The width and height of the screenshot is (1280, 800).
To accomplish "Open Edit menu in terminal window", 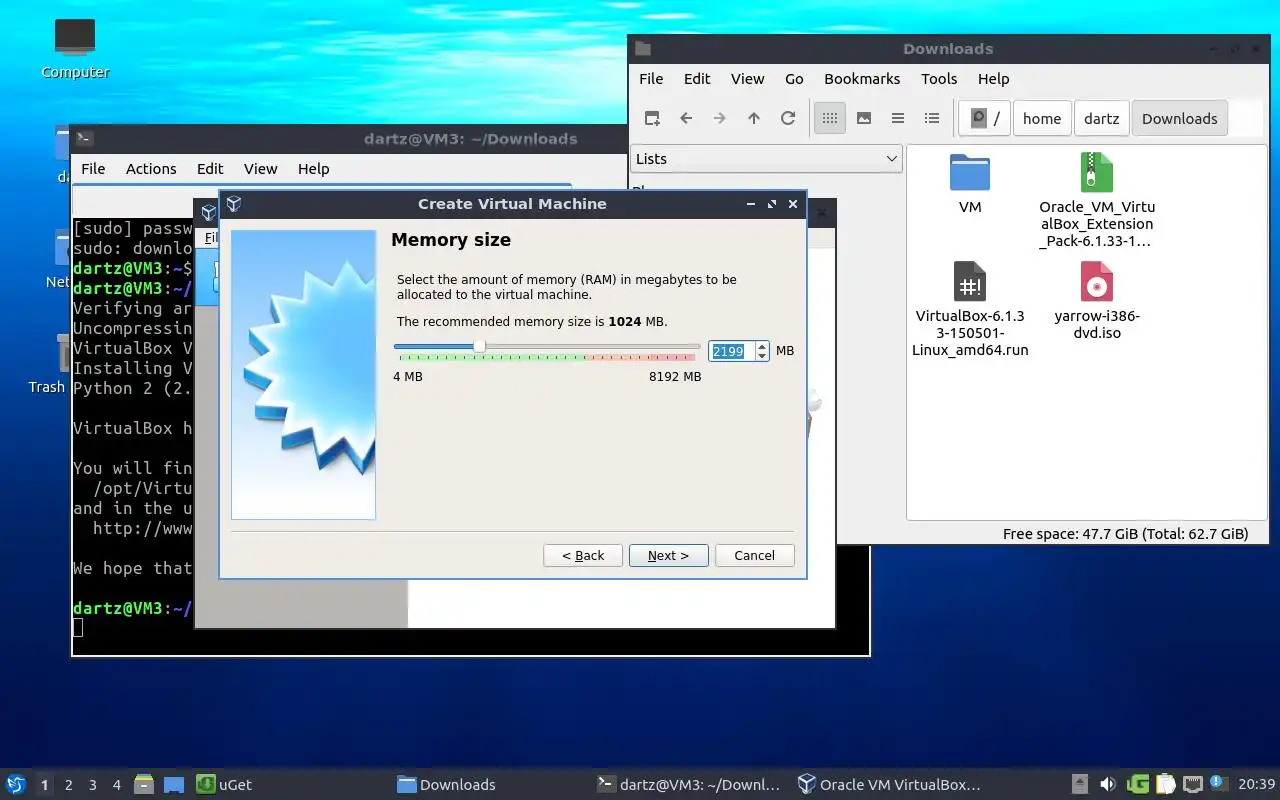I will (210, 168).
